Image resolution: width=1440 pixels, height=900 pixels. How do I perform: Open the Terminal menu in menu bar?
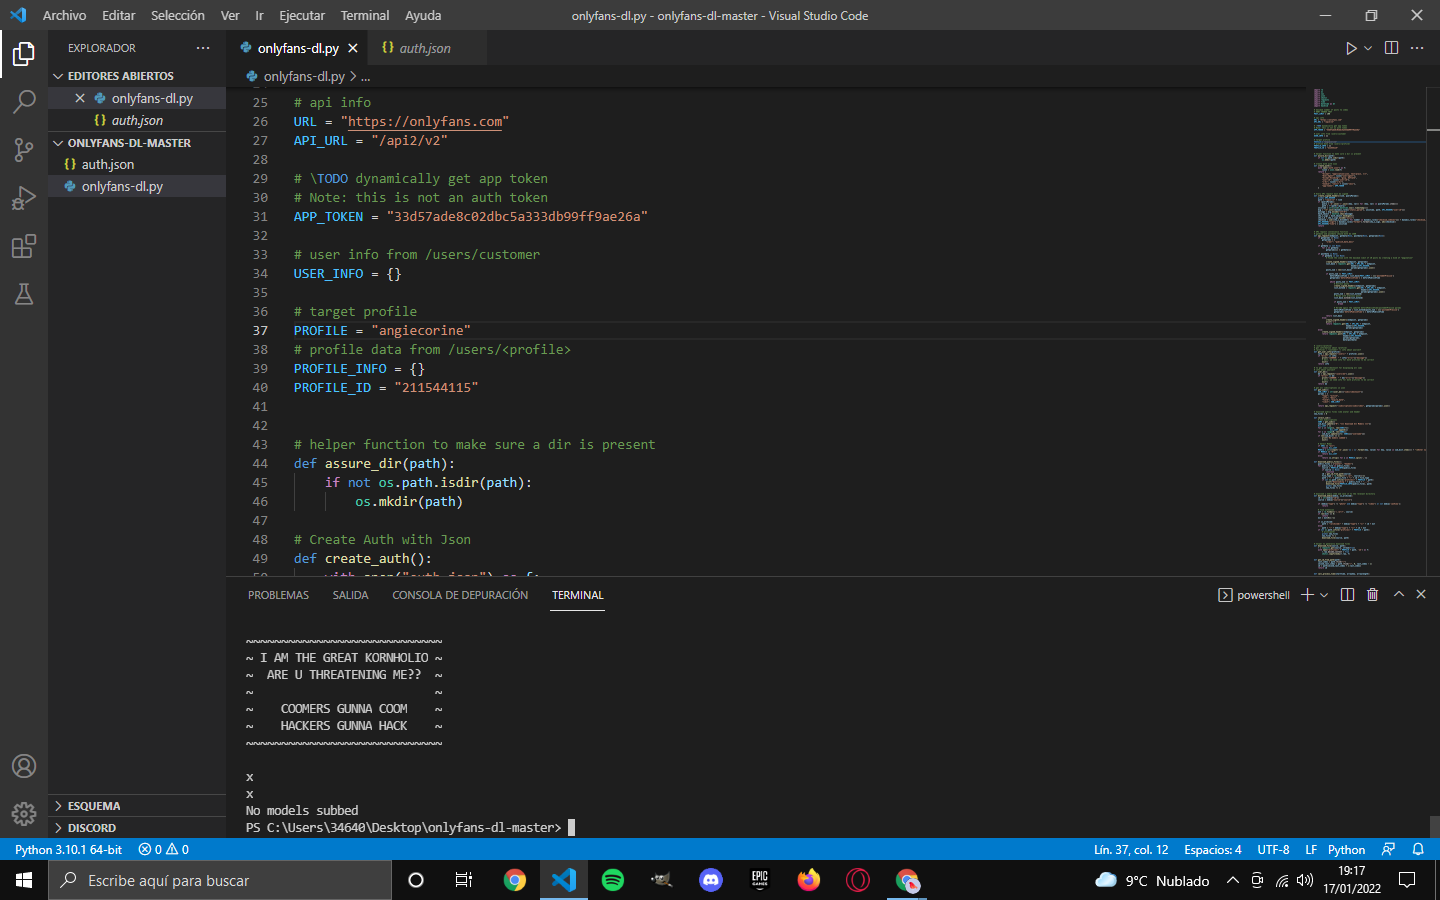365,15
